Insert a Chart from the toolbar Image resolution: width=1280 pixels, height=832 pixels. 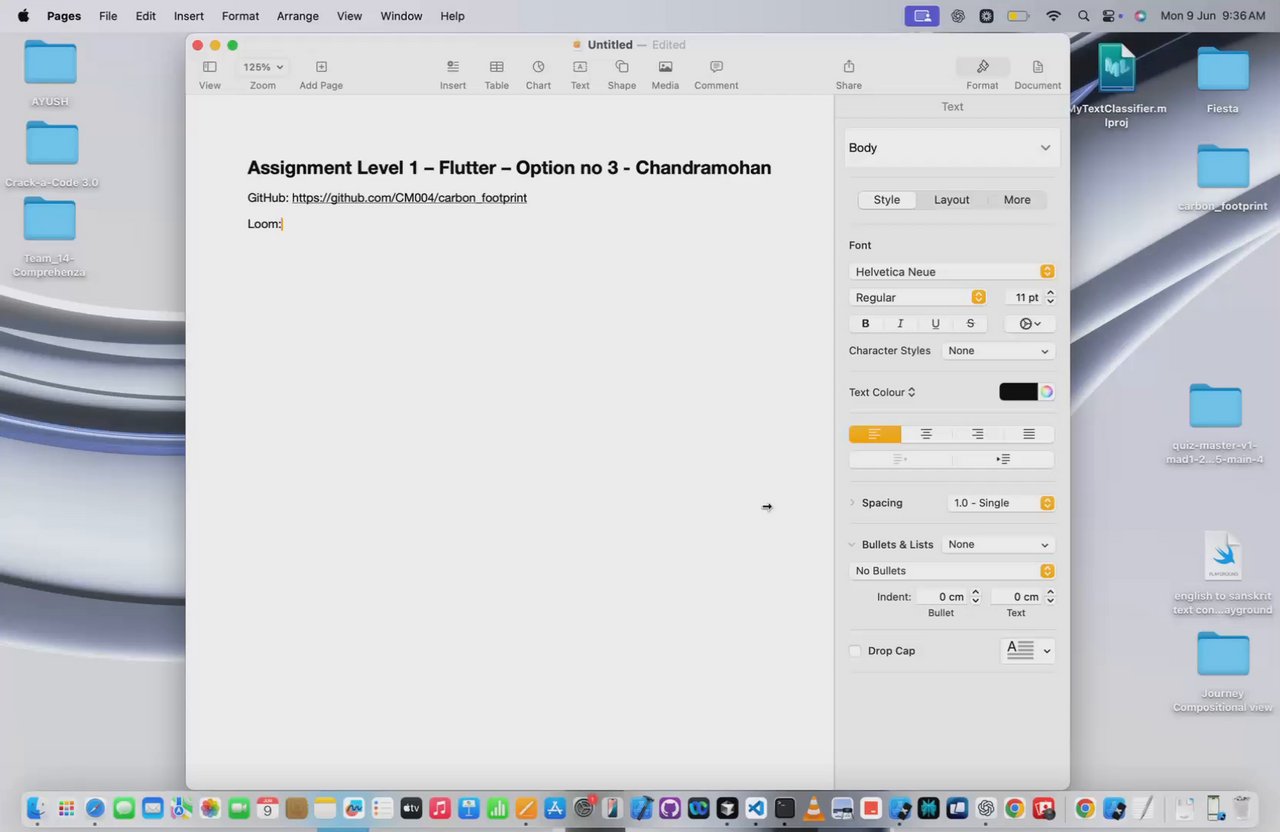coord(538,67)
